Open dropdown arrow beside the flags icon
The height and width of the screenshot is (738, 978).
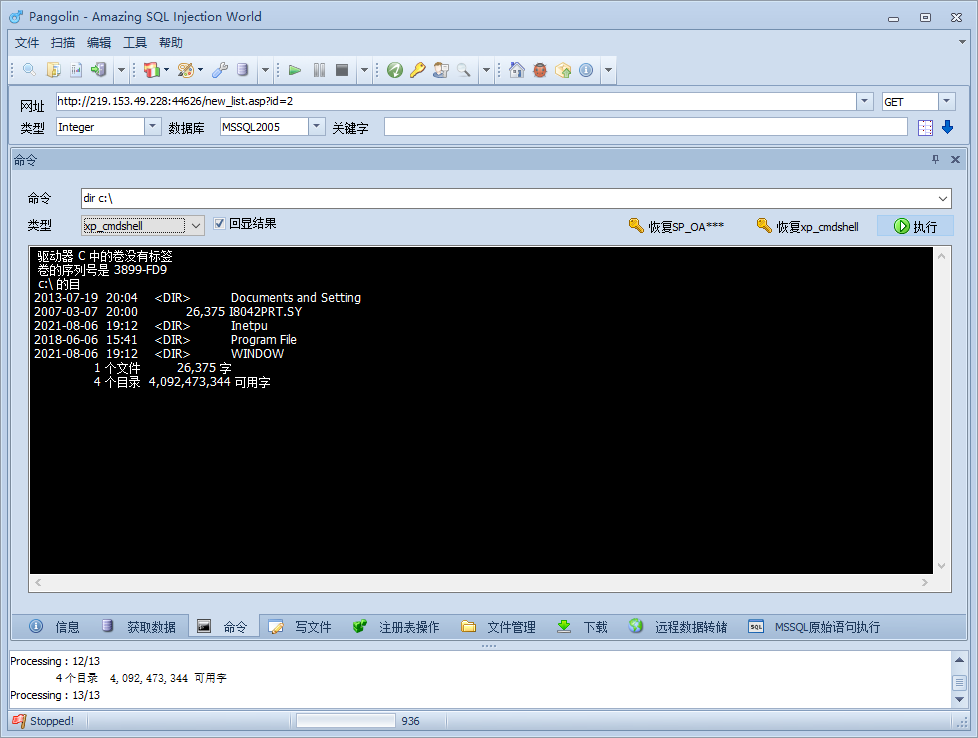[x=167, y=70]
